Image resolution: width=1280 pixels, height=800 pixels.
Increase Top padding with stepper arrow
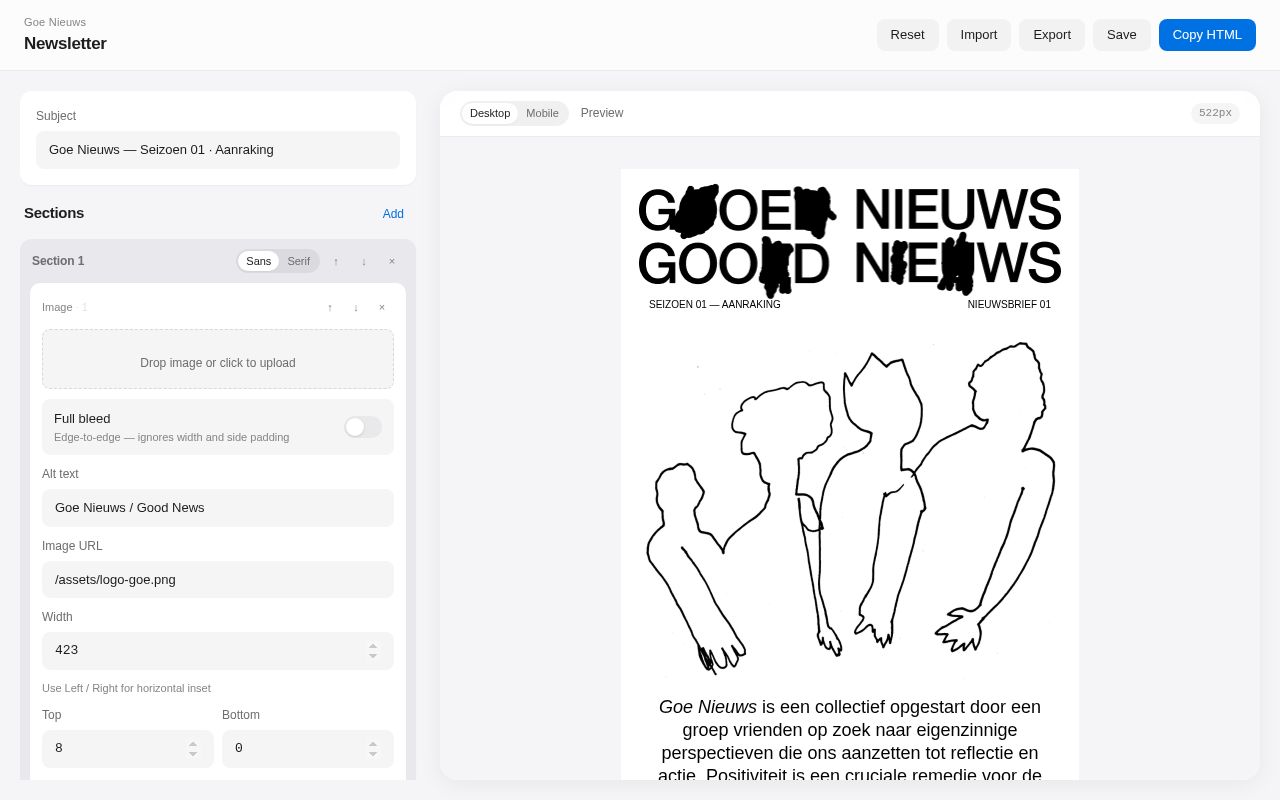[193, 743]
